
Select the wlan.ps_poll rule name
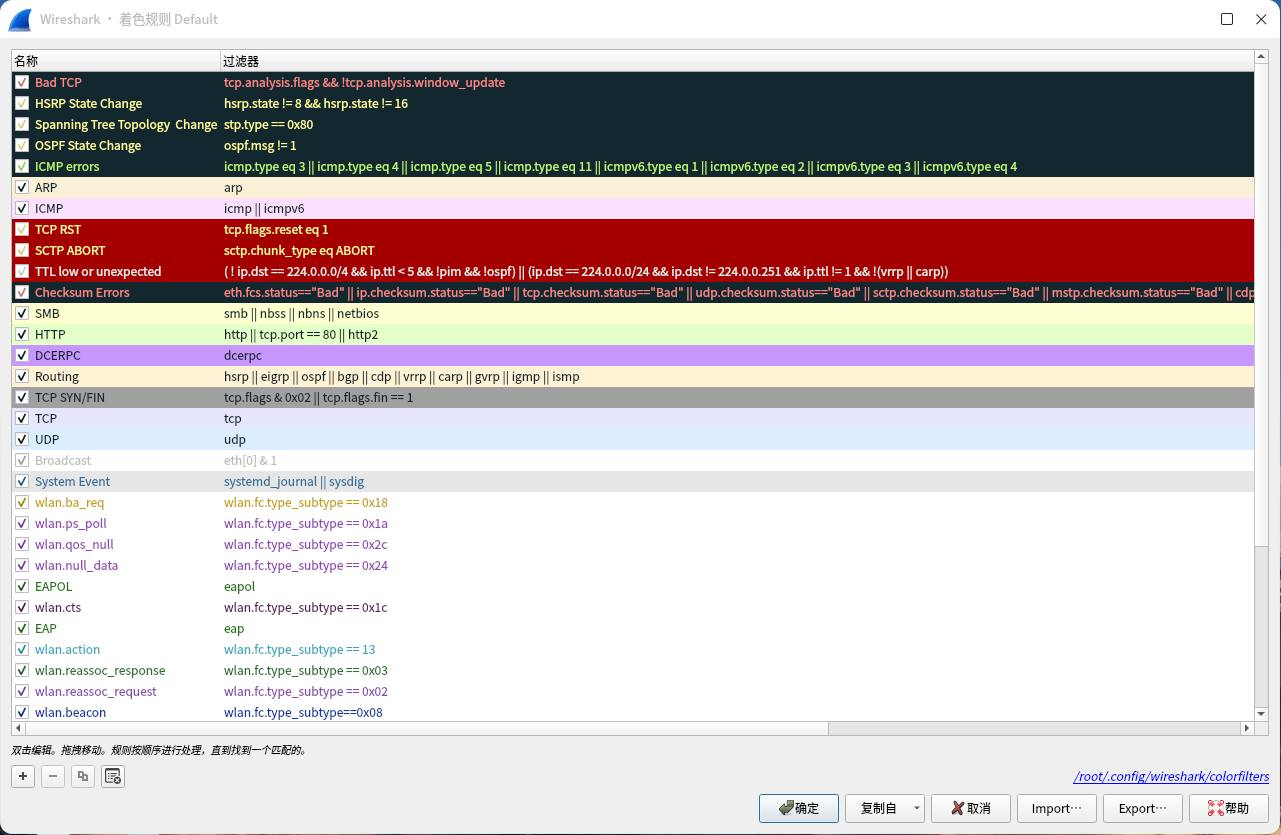(71, 524)
